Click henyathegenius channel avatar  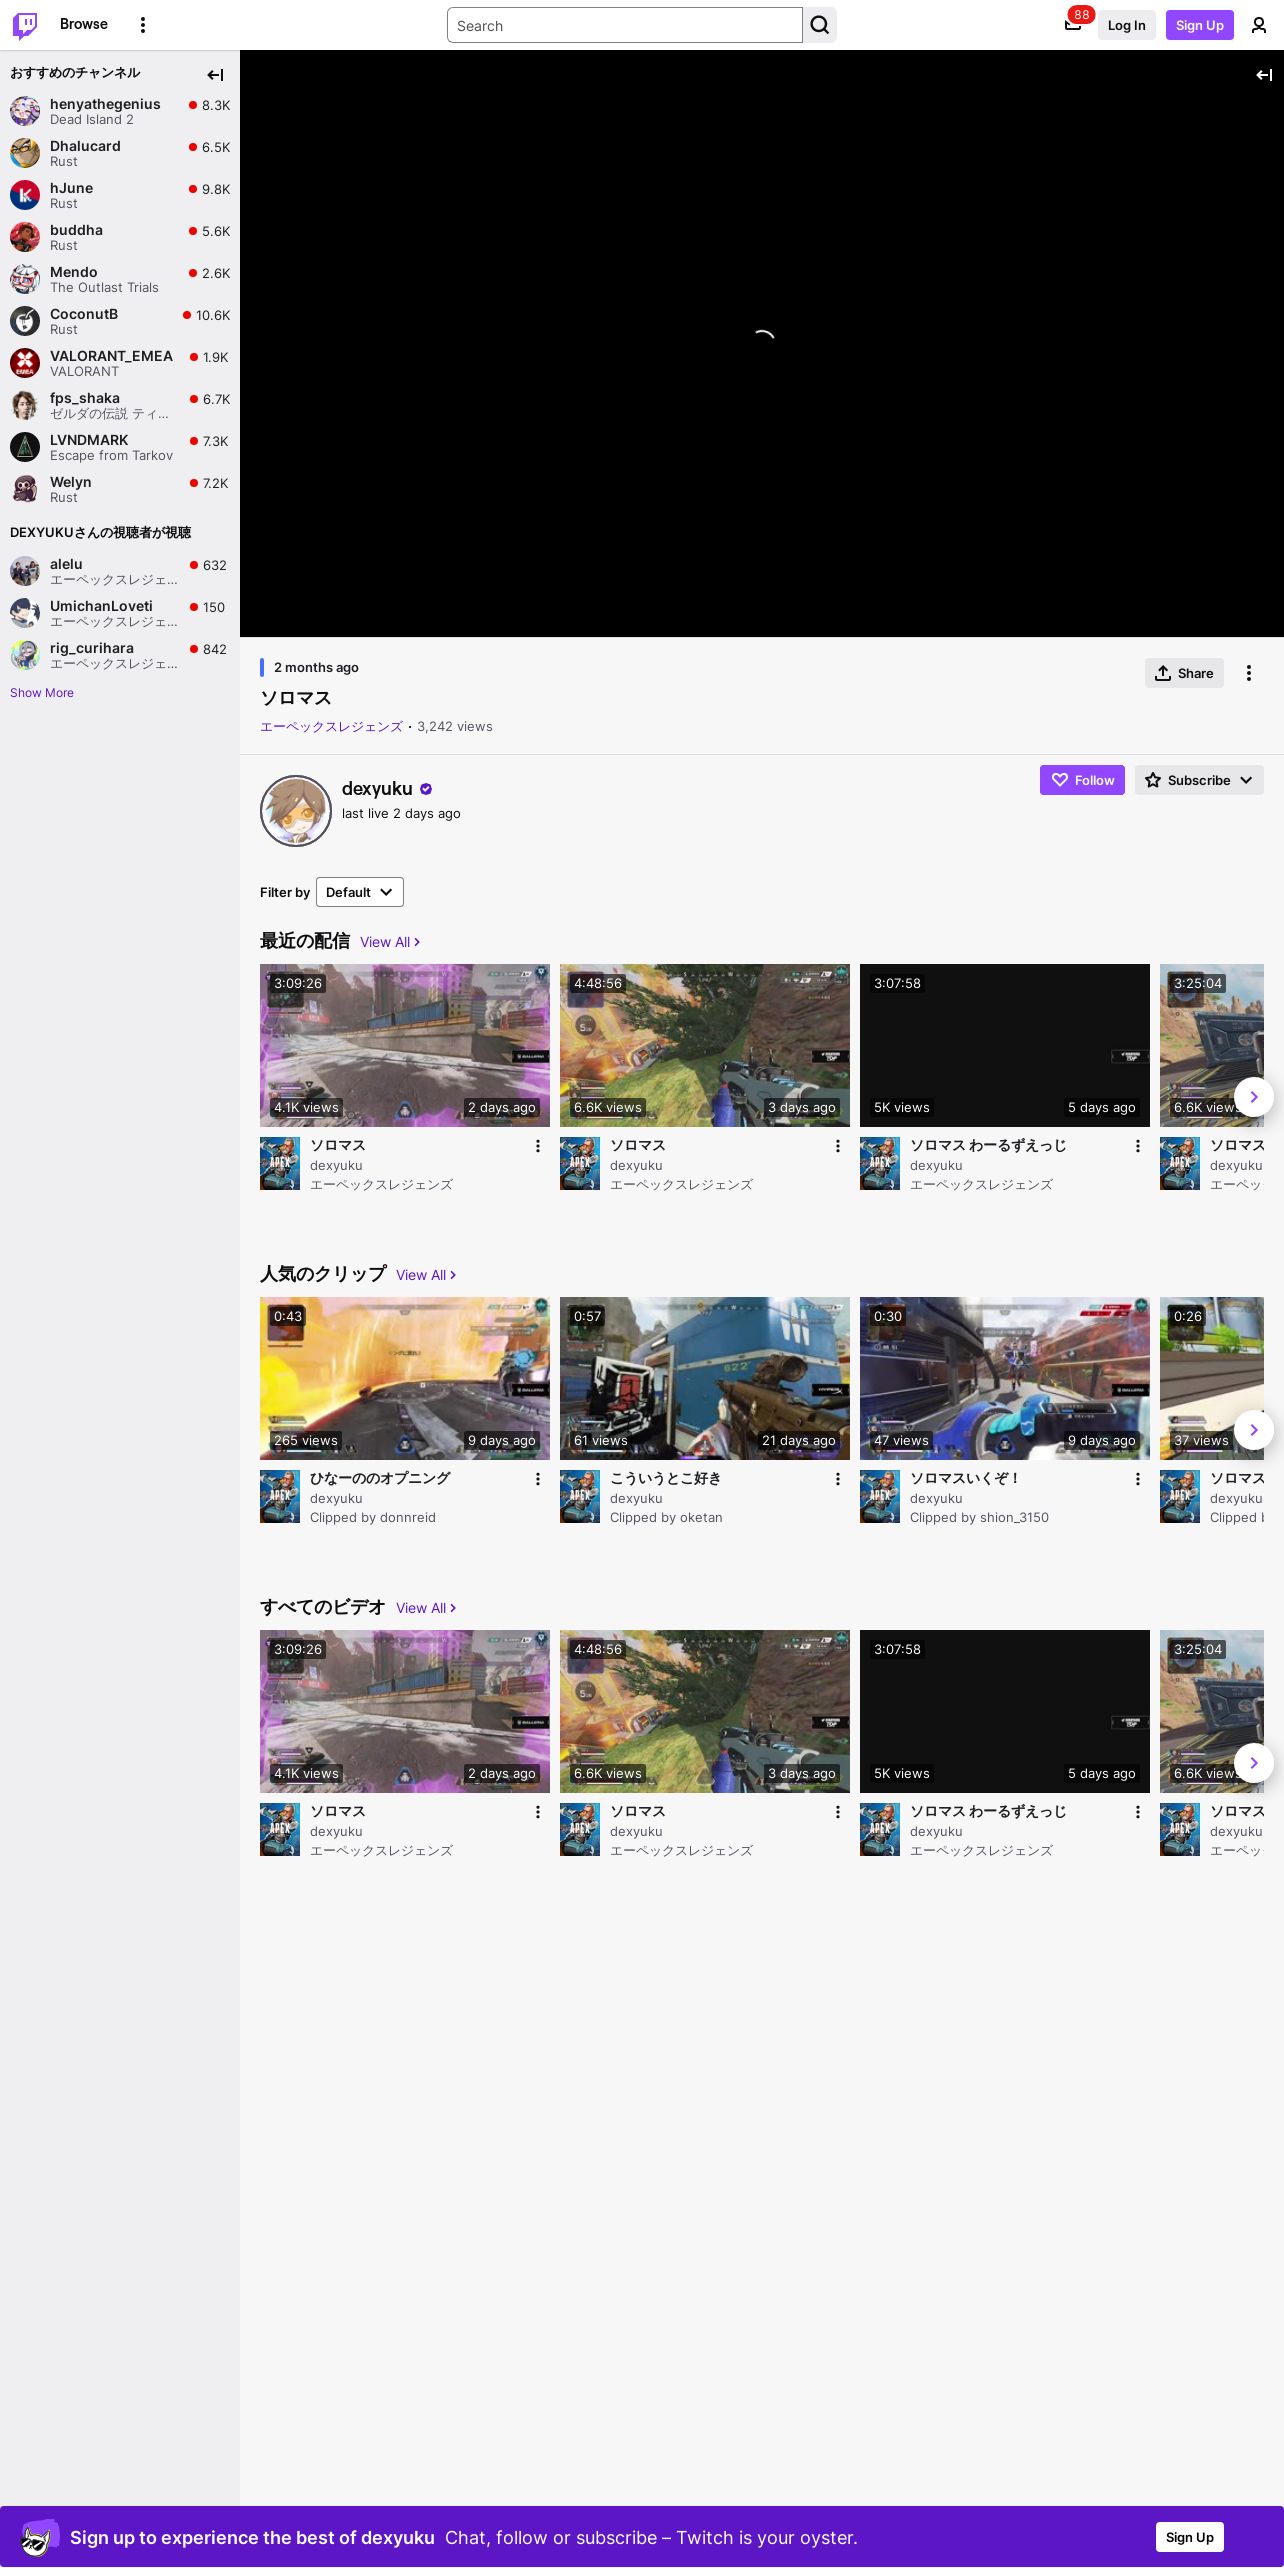pos(25,111)
